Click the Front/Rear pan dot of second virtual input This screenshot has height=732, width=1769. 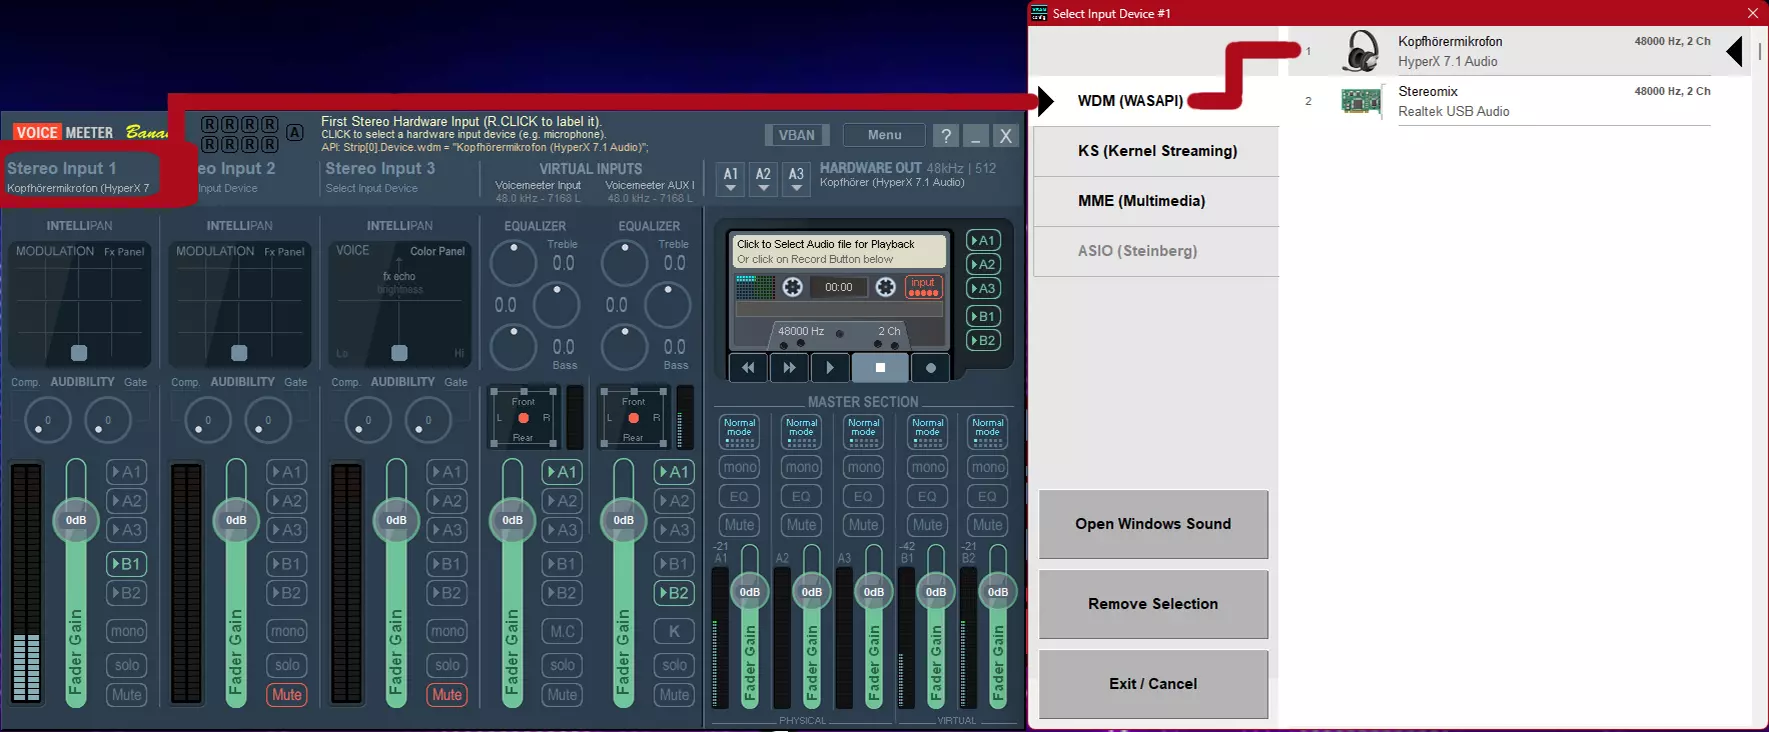pyautogui.click(x=633, y=418)
